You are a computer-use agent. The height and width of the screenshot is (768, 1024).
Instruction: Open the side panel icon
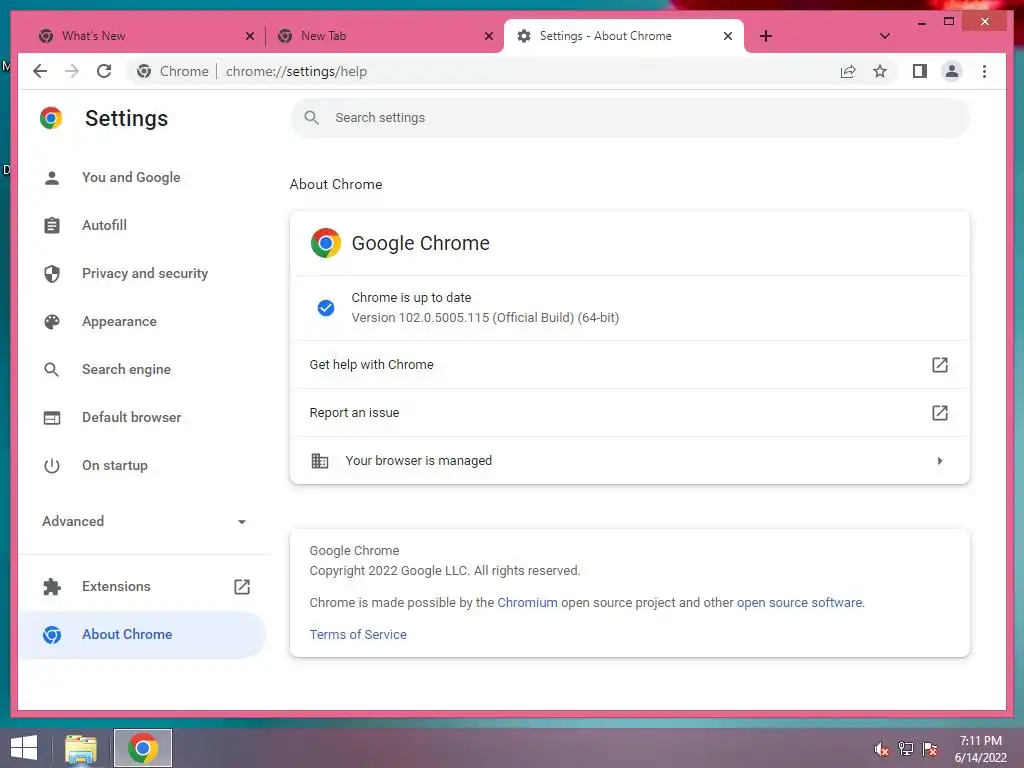[x=920, y=71]
